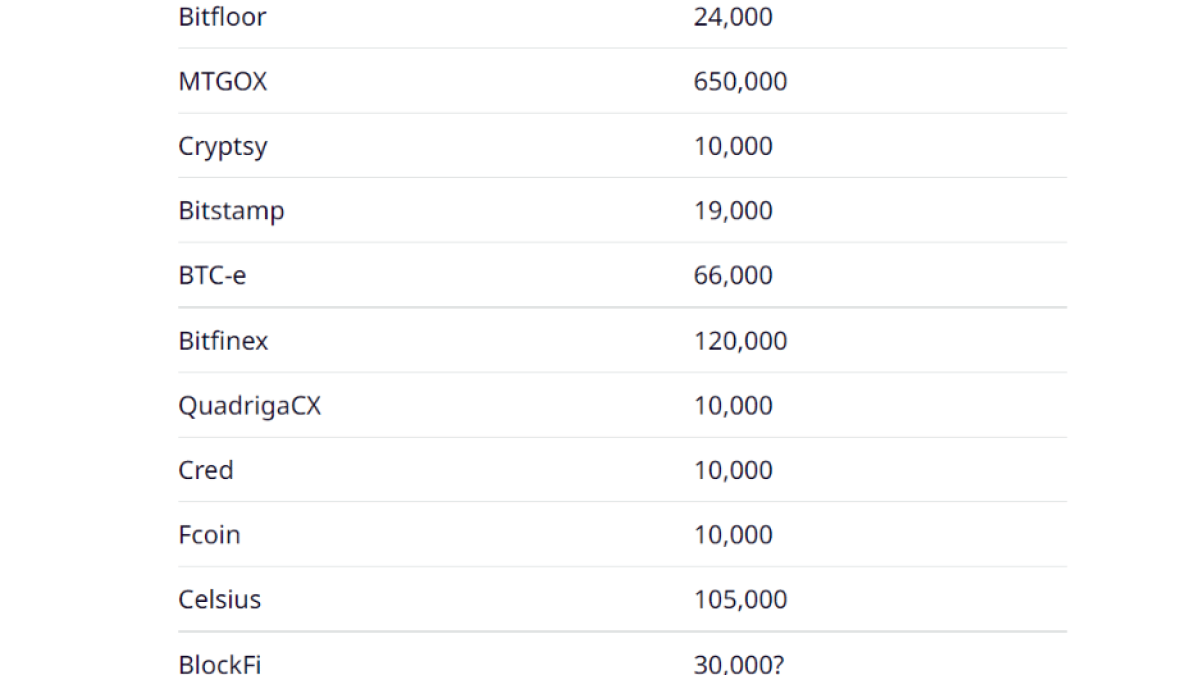Select the 66,000 figure
The image size is (1200, 675).
point(733,276)
